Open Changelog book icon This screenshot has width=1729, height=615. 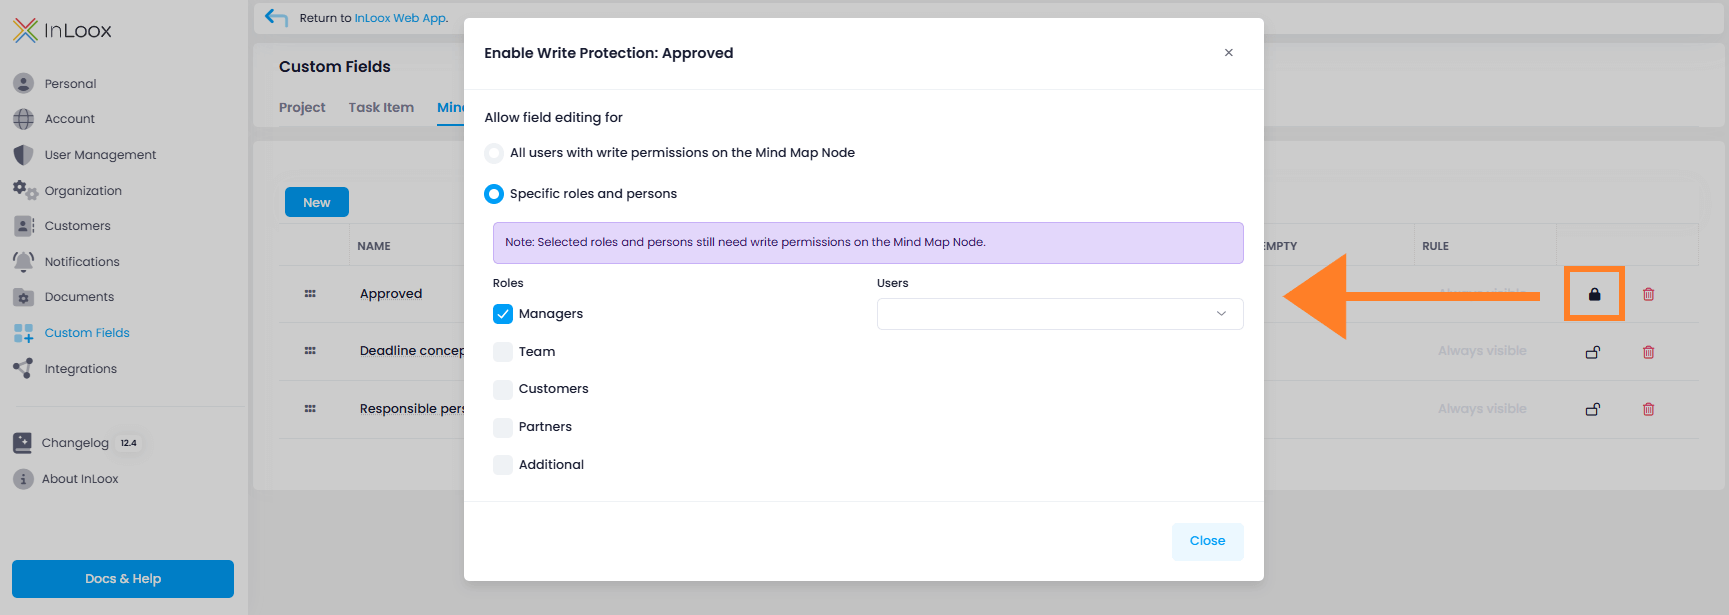[22, 443]
